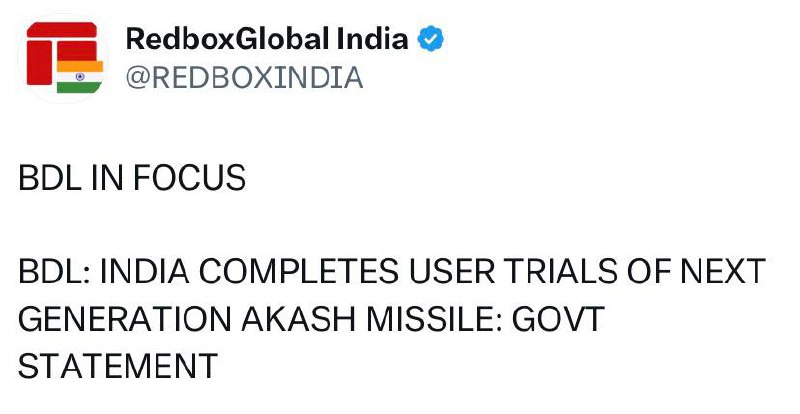The height and width of the screenshot is (414, 800).
Task: Click the faded button at top right
Action: pos(716,45)
